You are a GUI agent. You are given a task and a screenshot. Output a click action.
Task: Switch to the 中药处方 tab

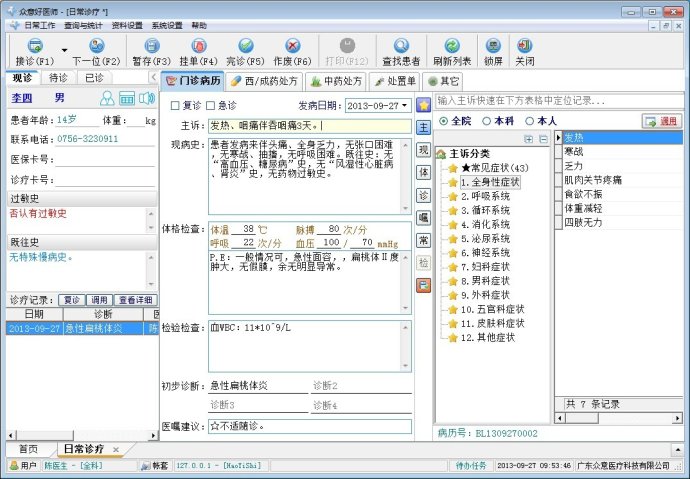pos(336,81)
